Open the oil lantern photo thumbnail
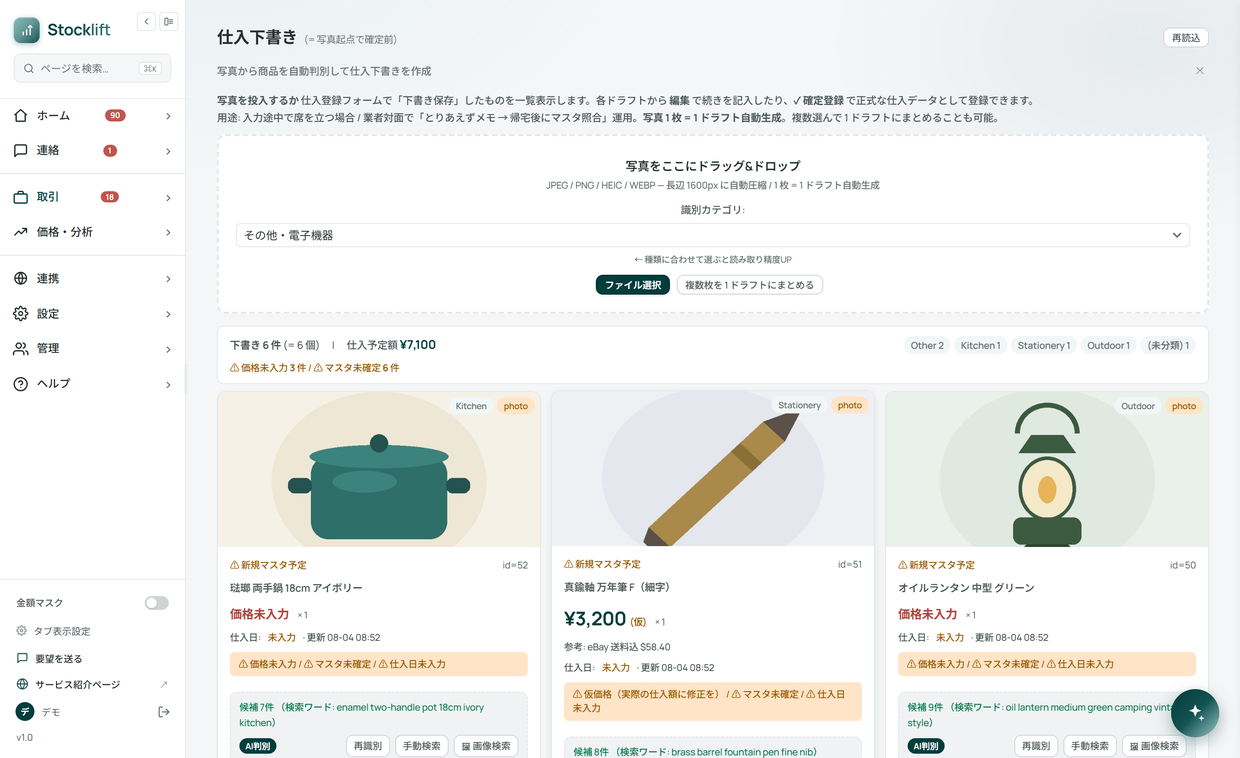 (x=1047, y=469)
